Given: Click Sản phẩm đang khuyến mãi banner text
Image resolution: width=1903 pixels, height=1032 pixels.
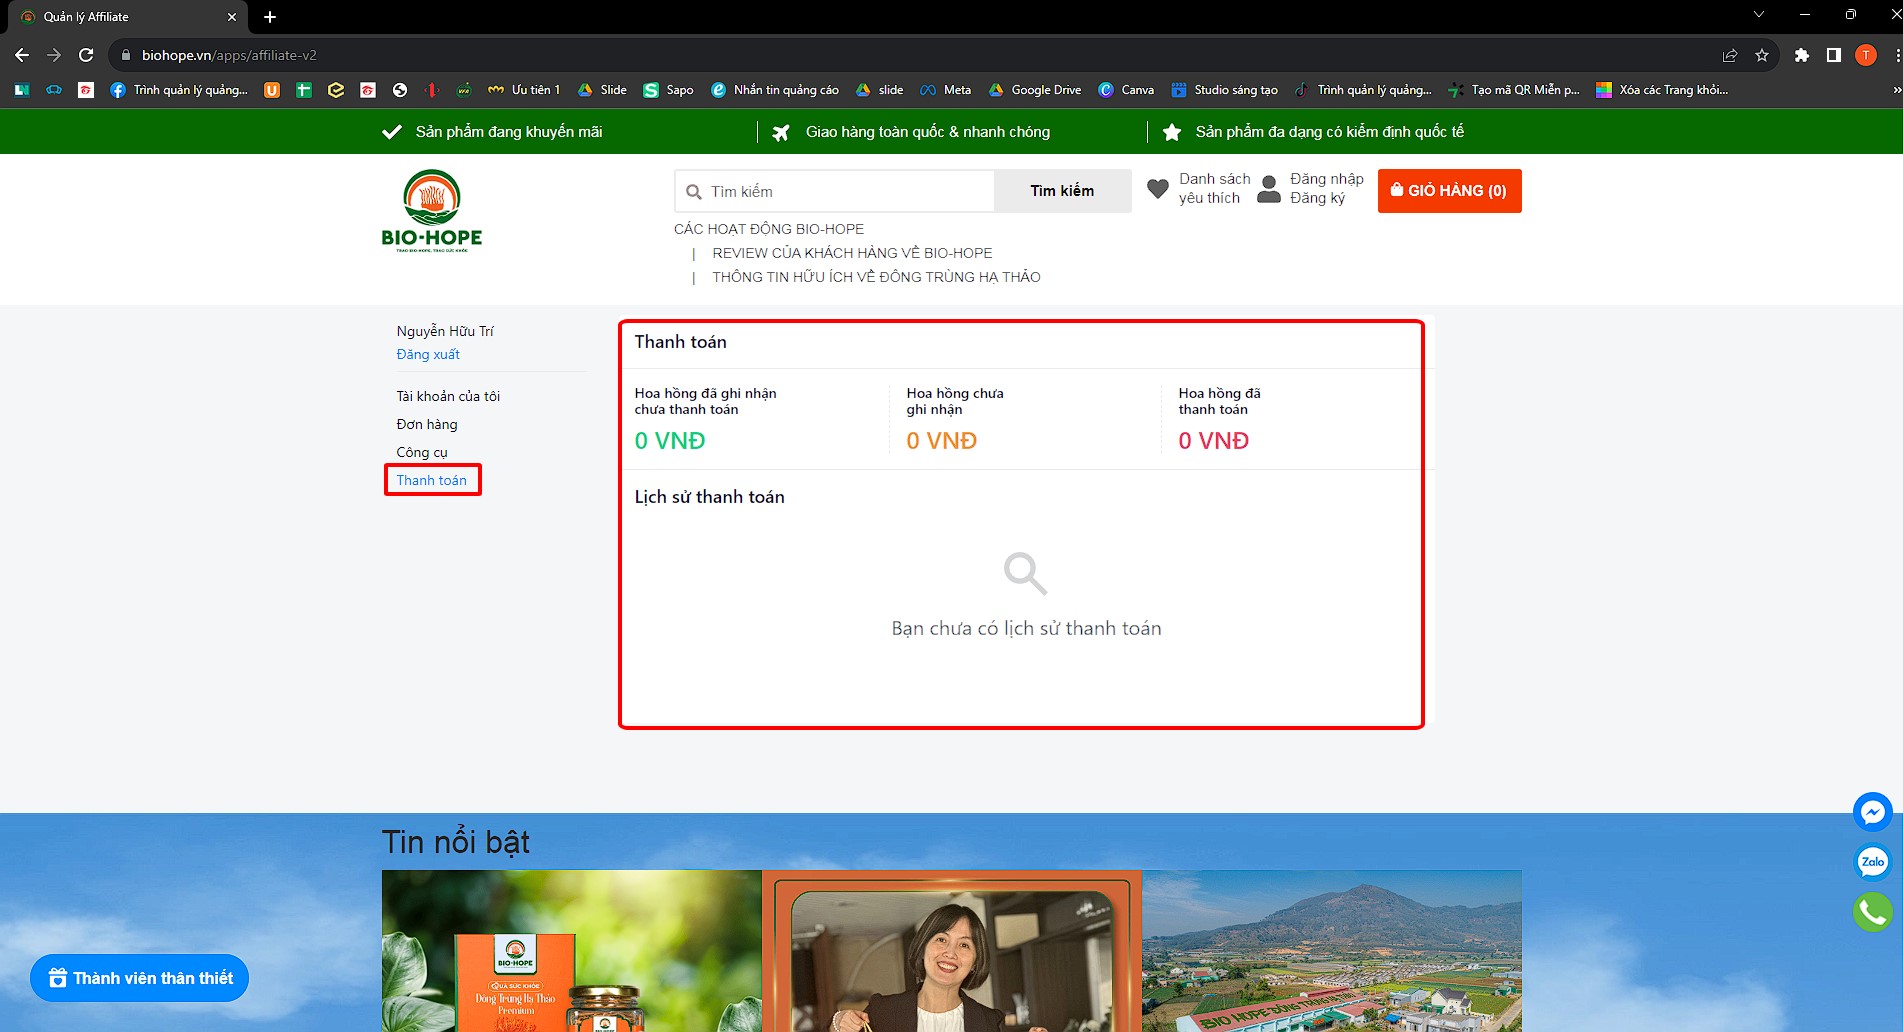Looking at the screenshot, I should [x=508, y=132].
